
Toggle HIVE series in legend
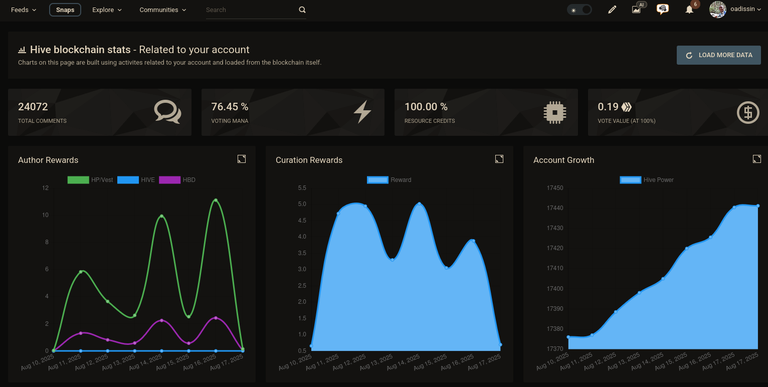(136, 180)
